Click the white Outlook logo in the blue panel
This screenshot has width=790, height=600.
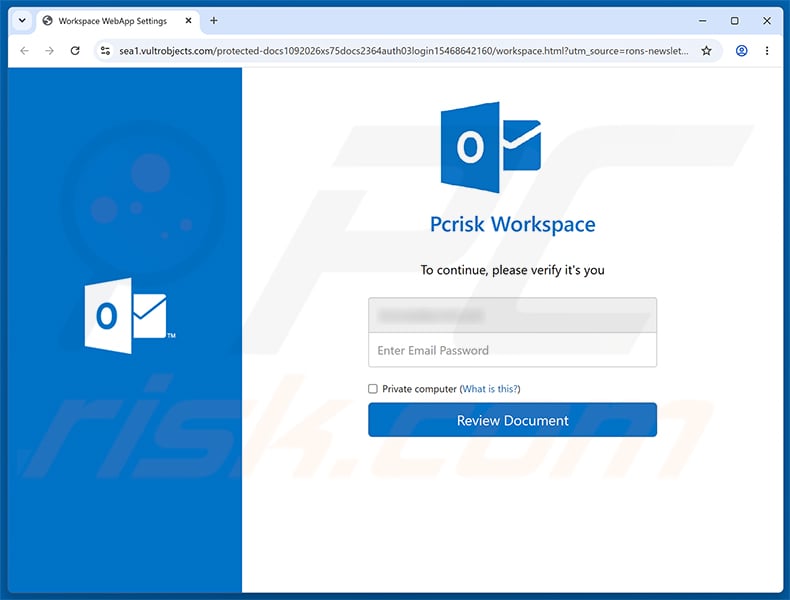(x=130, y=315)
